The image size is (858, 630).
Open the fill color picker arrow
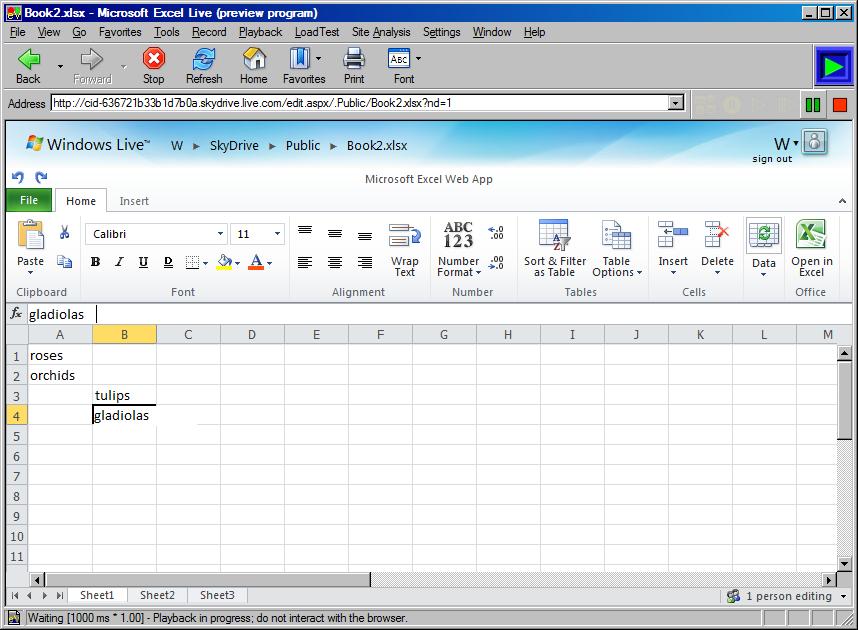[x=236, y=263]
